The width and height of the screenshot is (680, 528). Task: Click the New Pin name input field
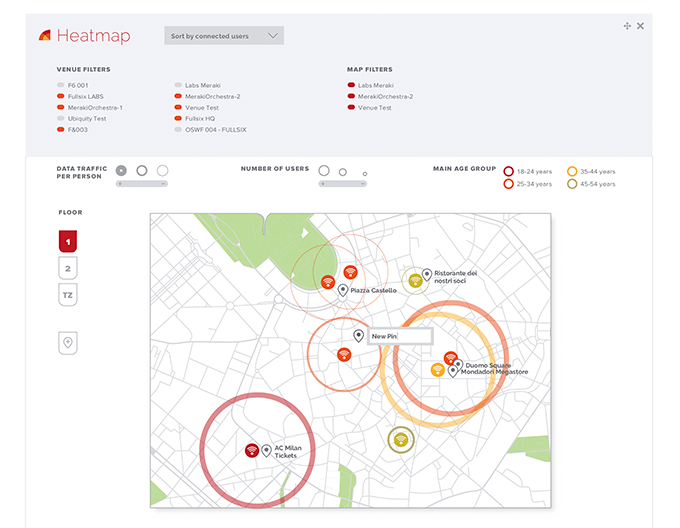[x=400, y=336]
